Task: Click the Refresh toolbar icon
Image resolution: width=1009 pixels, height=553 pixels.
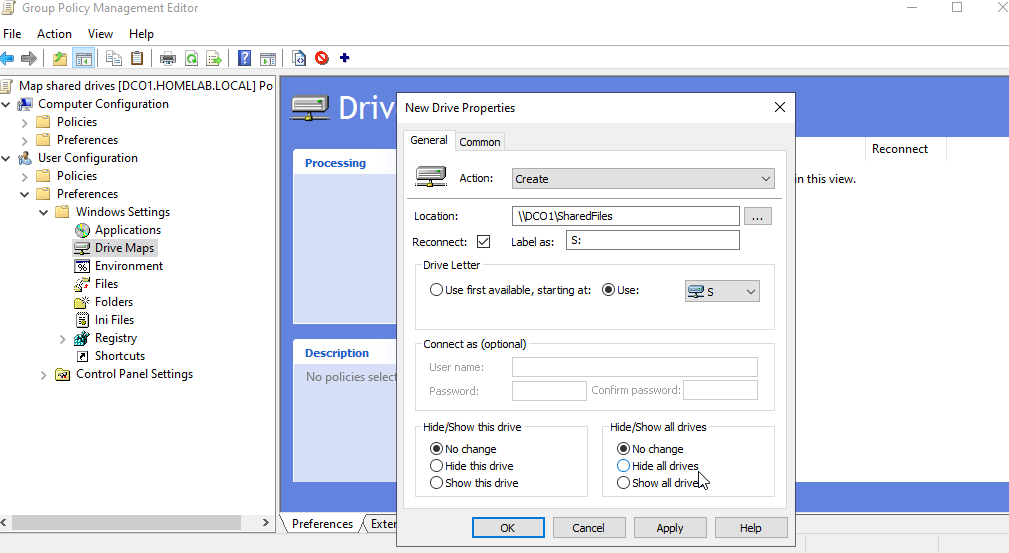Action: pyautogui.click(x=191, y=59)
